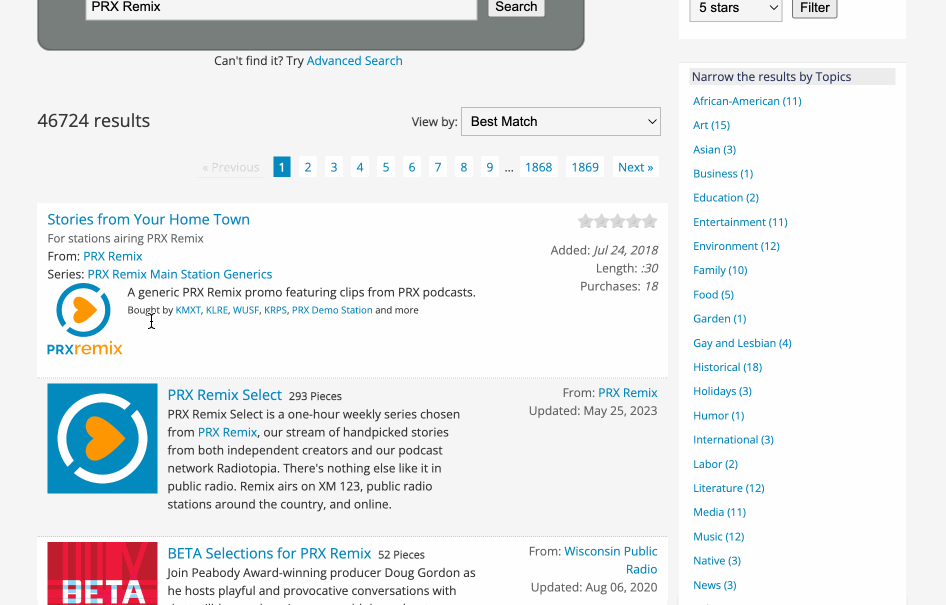Go to results page 9
Image resolution: width=946 pixels, height=605 pixels.
(x=490, y=167)
